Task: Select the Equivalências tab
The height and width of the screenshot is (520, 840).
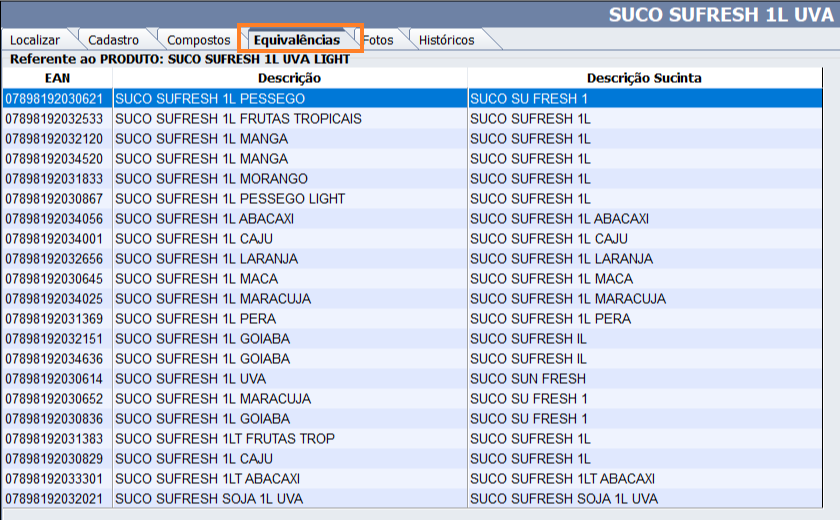Action: pos(297,40)
